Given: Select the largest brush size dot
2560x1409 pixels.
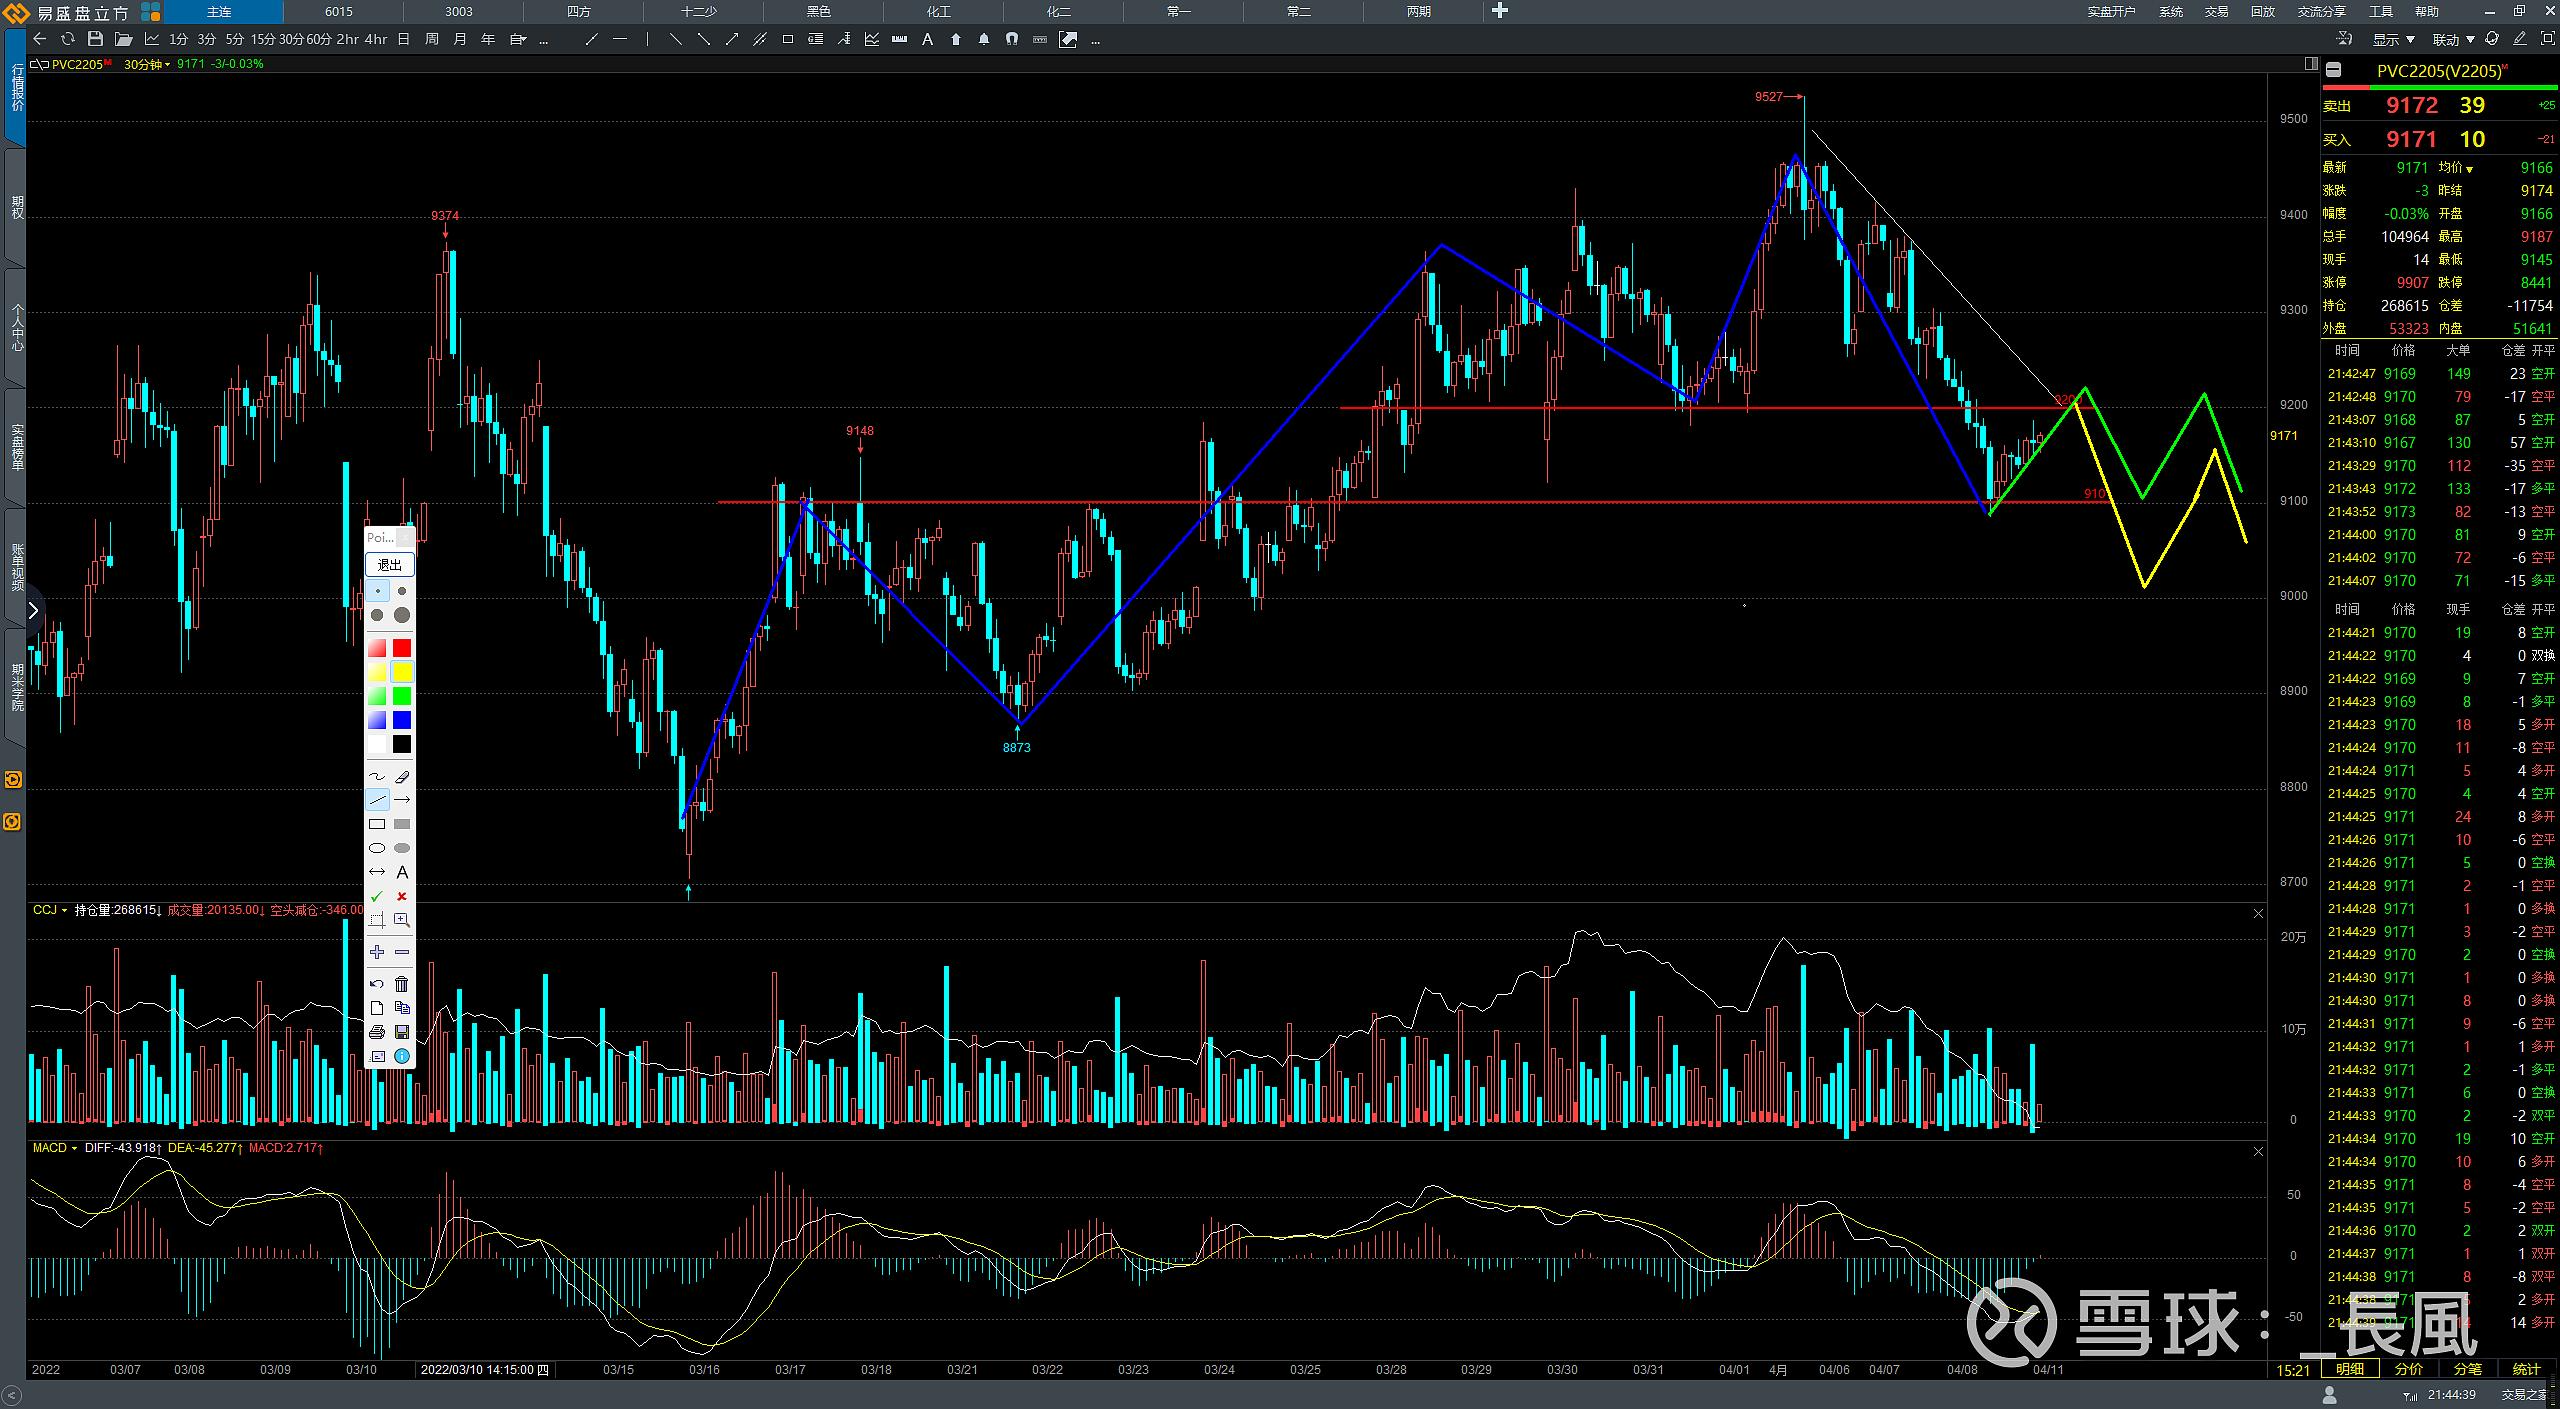Looking at the screenshot, I should pos(402,615).
